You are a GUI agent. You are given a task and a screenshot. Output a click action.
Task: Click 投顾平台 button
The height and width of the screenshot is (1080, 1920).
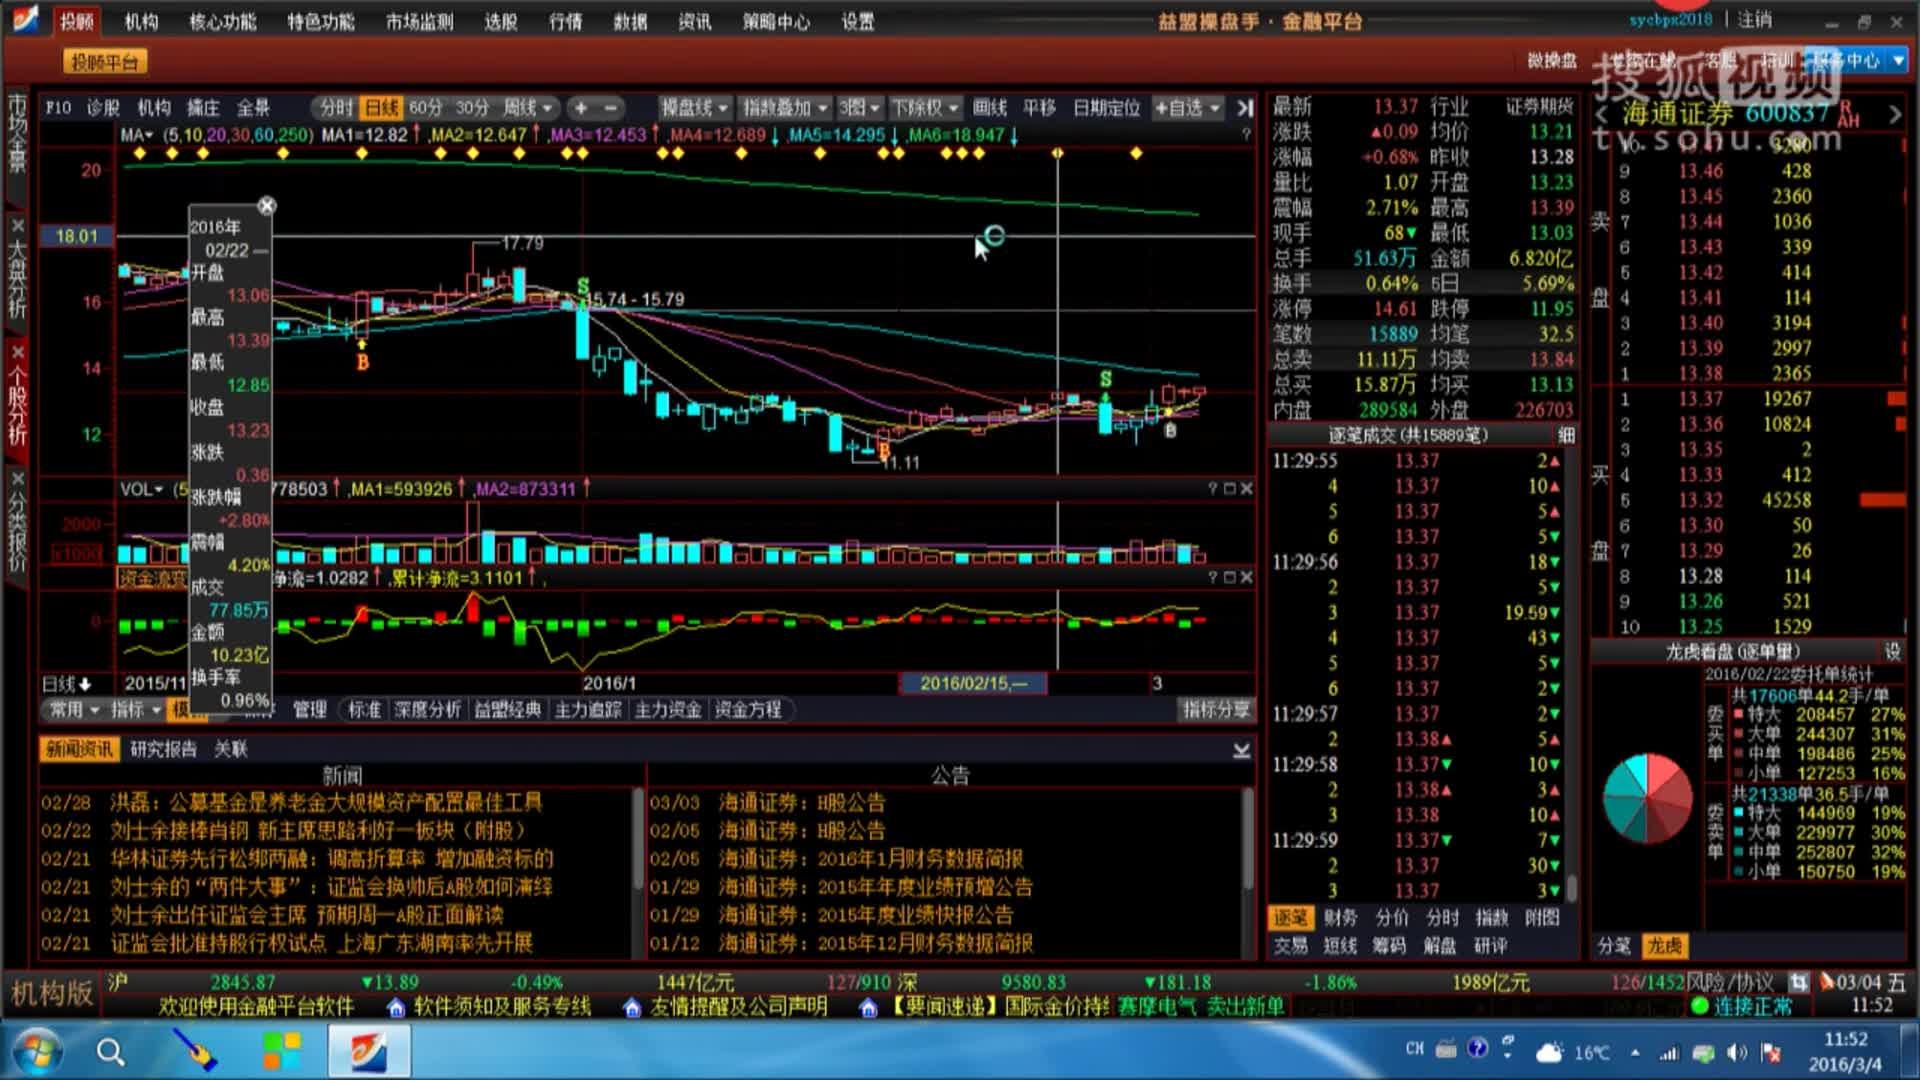pyautogui.click(x=104, y=62)
